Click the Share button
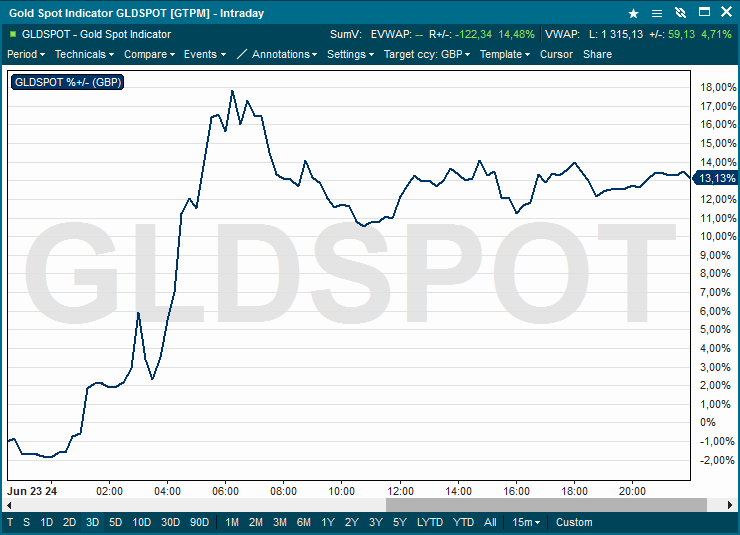Screen dimensions: 740x535 (597, 54)
